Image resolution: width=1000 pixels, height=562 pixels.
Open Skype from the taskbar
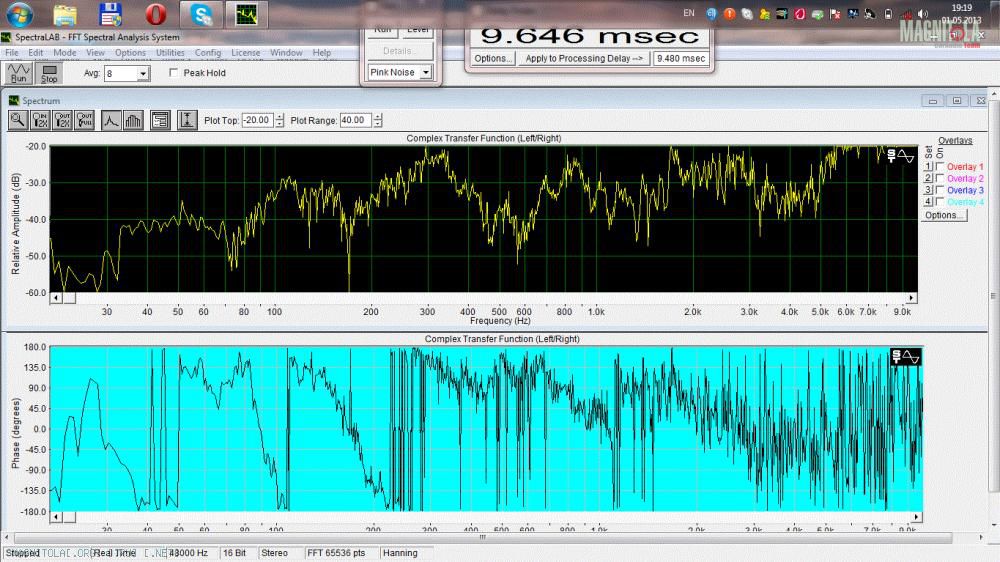coord(202,14)
